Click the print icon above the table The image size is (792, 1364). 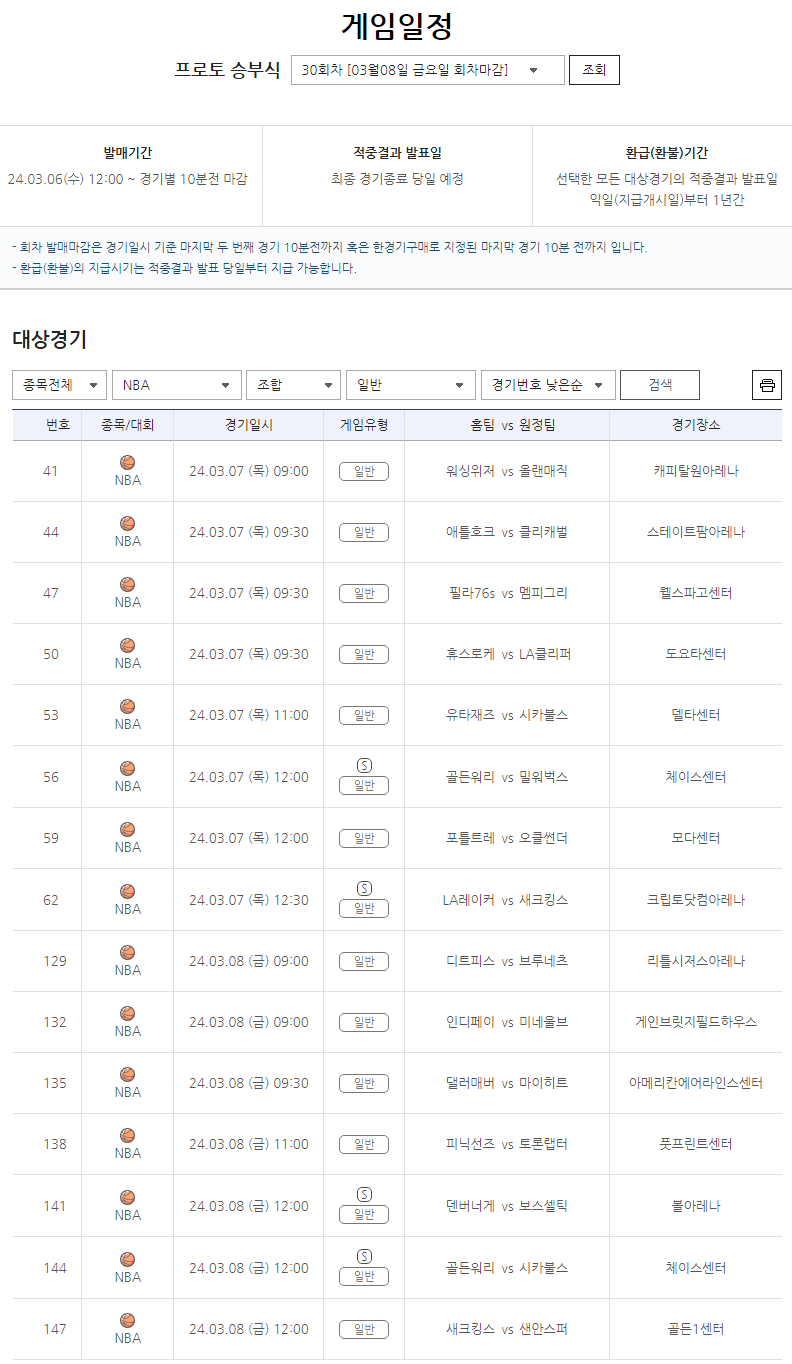(767, 385)
